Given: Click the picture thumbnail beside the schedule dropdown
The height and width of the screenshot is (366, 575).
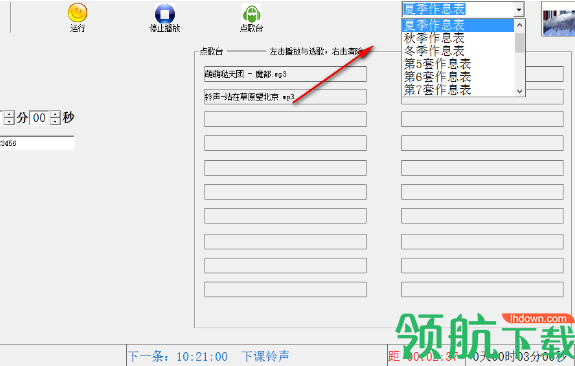Looking at the screenshot, I should [558, 19].
